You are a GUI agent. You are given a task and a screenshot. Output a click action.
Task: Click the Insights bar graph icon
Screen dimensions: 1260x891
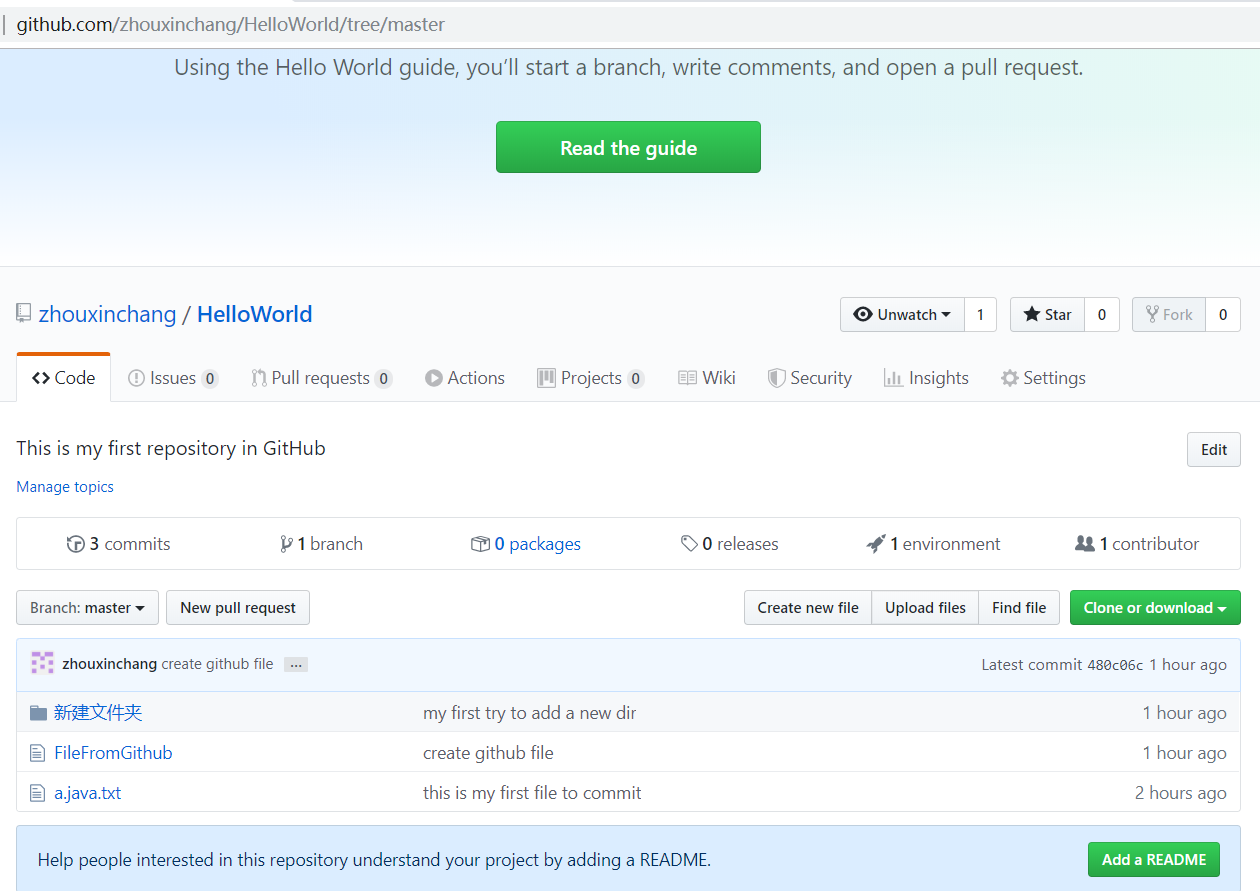[893, 378]
